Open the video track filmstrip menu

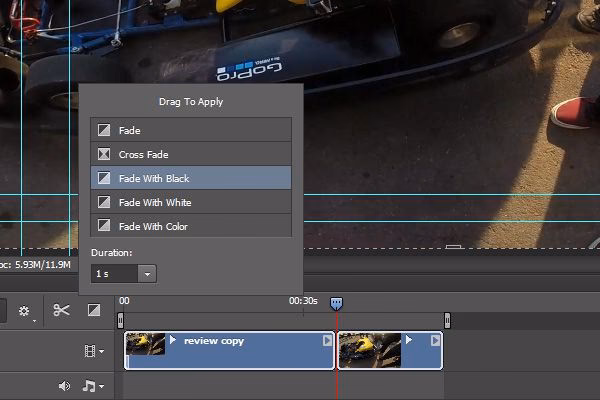point(94,351)
